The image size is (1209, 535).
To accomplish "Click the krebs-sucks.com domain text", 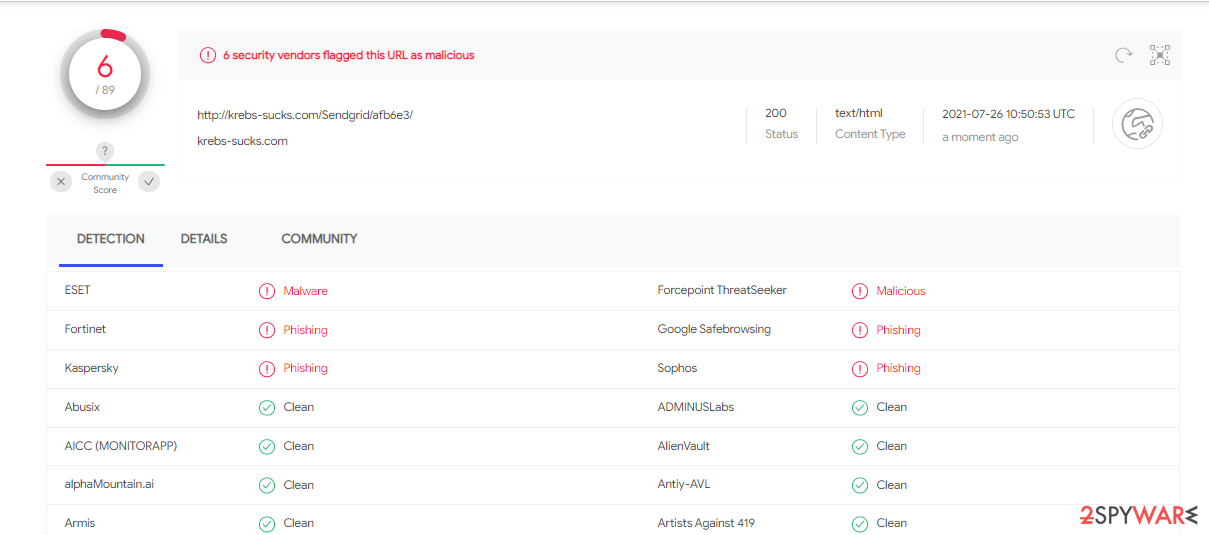I will (242, 141).
